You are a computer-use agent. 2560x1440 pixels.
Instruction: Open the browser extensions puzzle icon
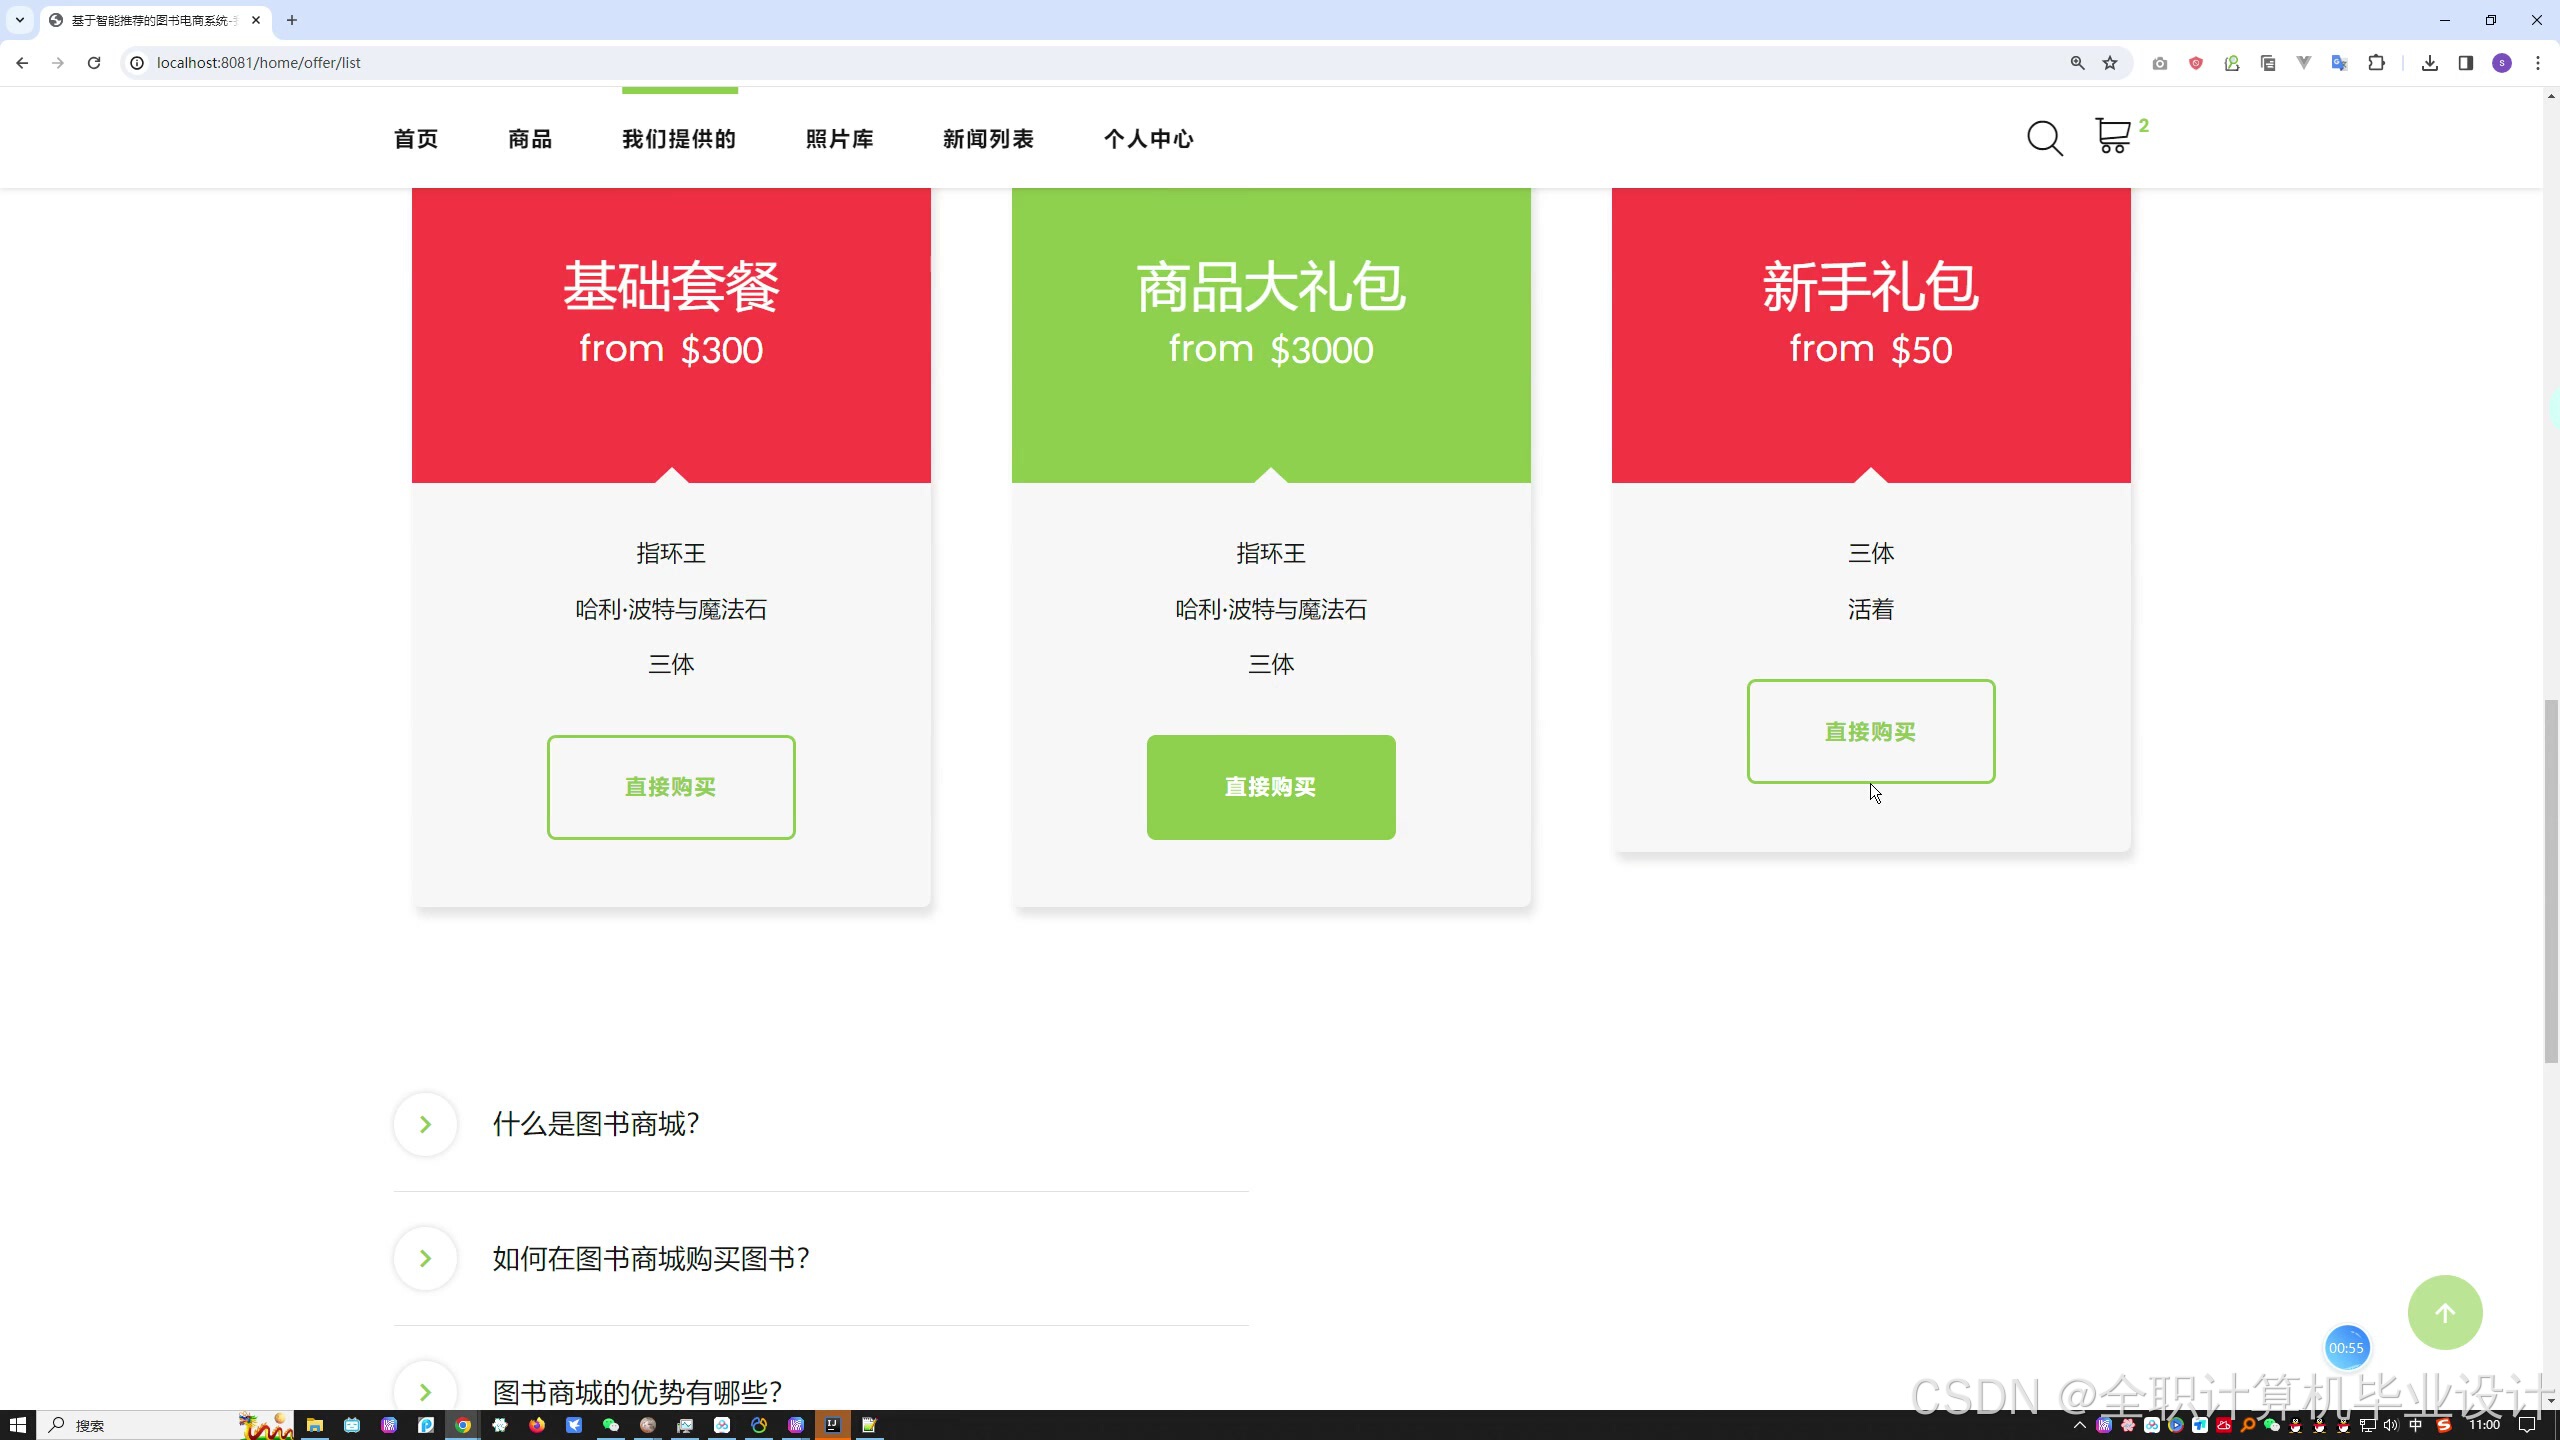(x=2376, y=63)
